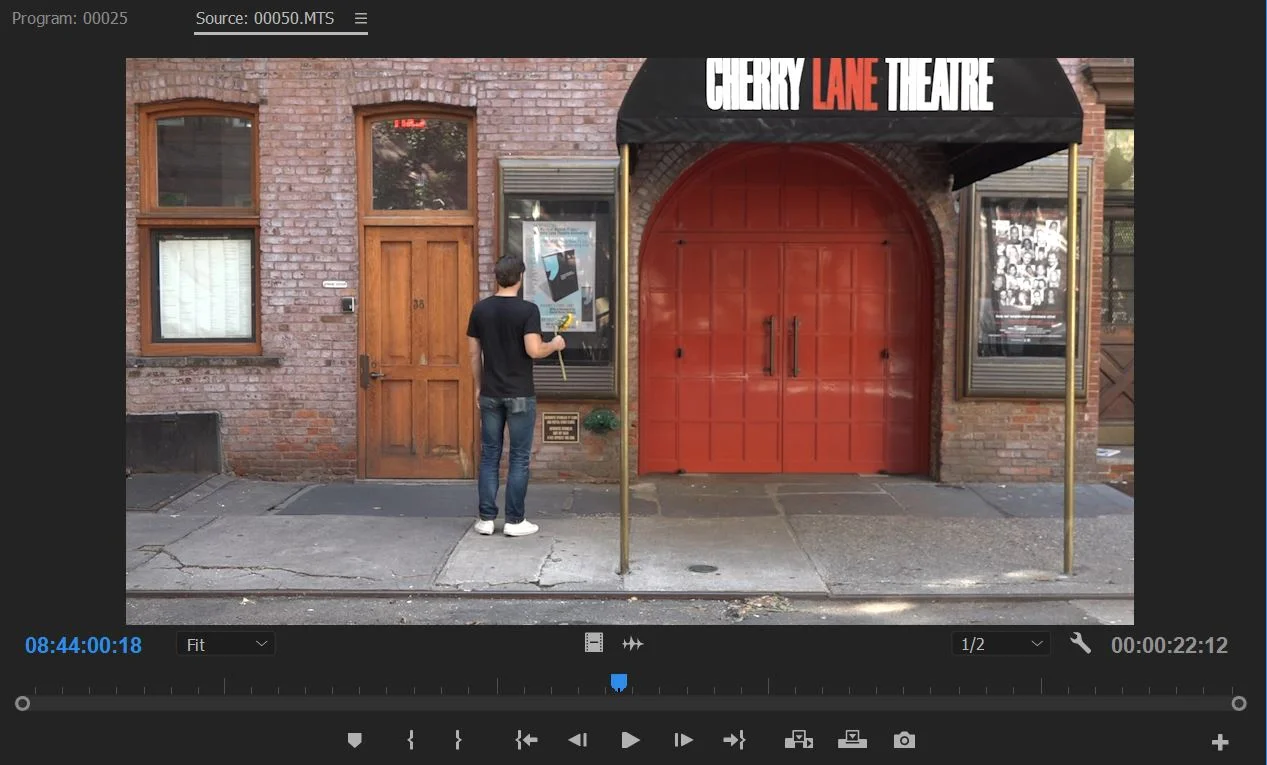The height and width of the screenshot is (765, 1267).
Task: Click the blue playhead on the time ruler
Action: coord(619,682)
